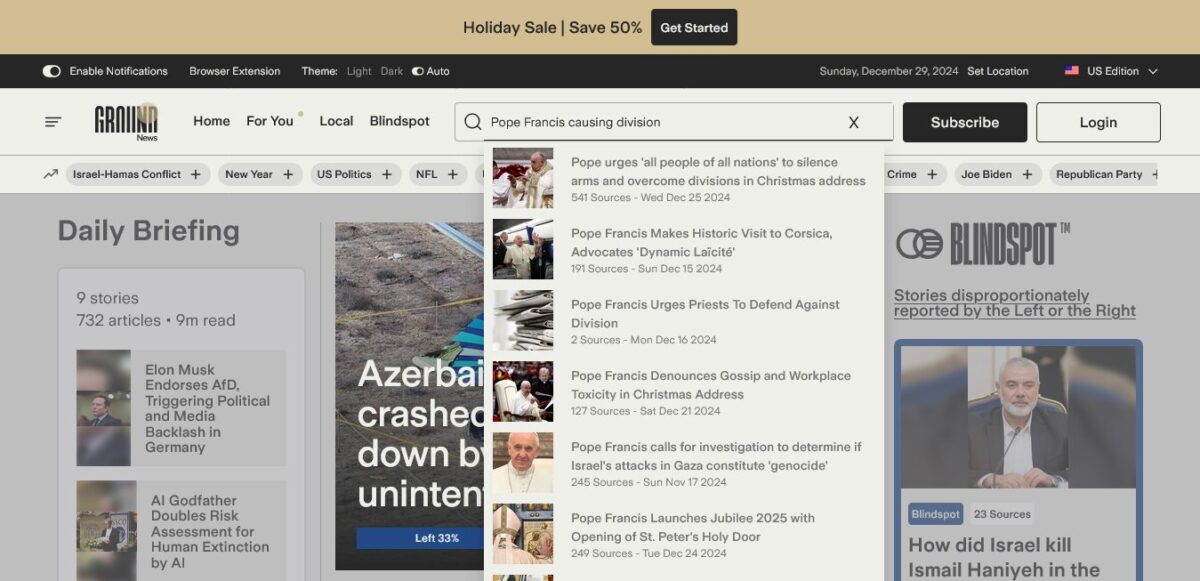
Task: Click Get Started in sale banner
Action: point(694,27)
